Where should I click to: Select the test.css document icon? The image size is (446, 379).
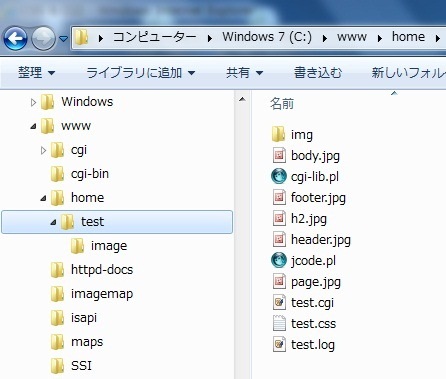tap(279, 323)
